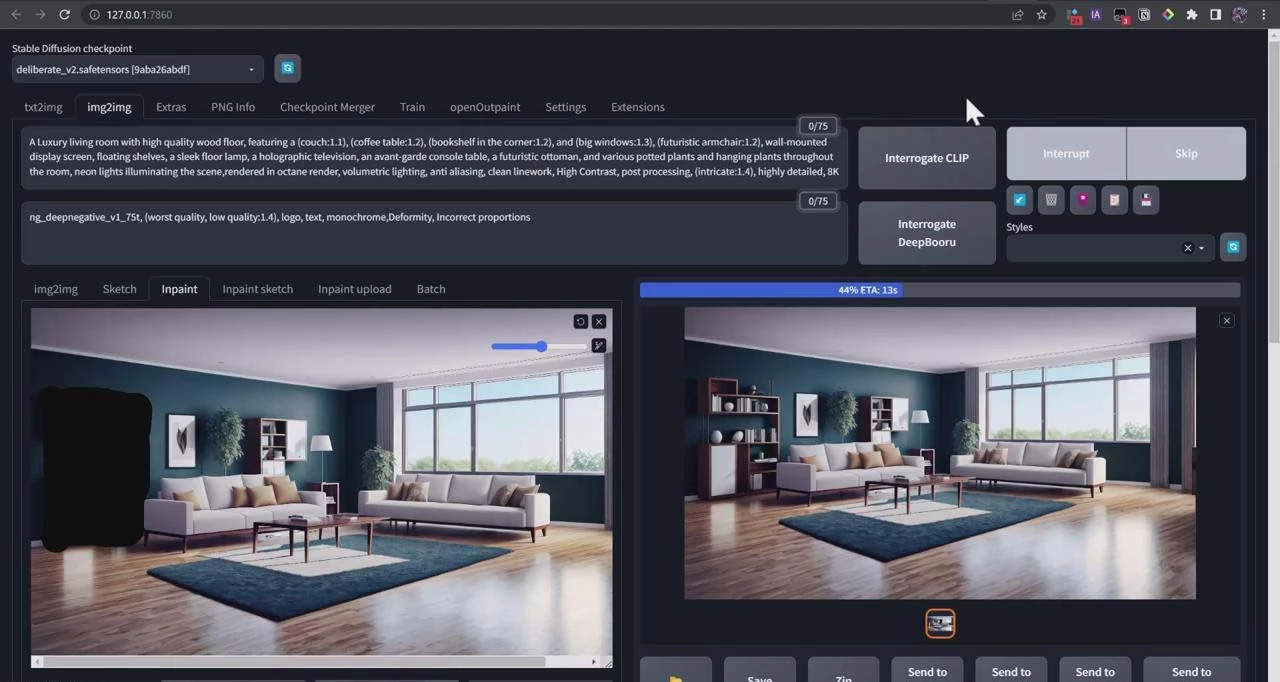The image size is (1280, 682).
Task: Click the blue arrow read-parameters icon
Action: (1019, 200)
